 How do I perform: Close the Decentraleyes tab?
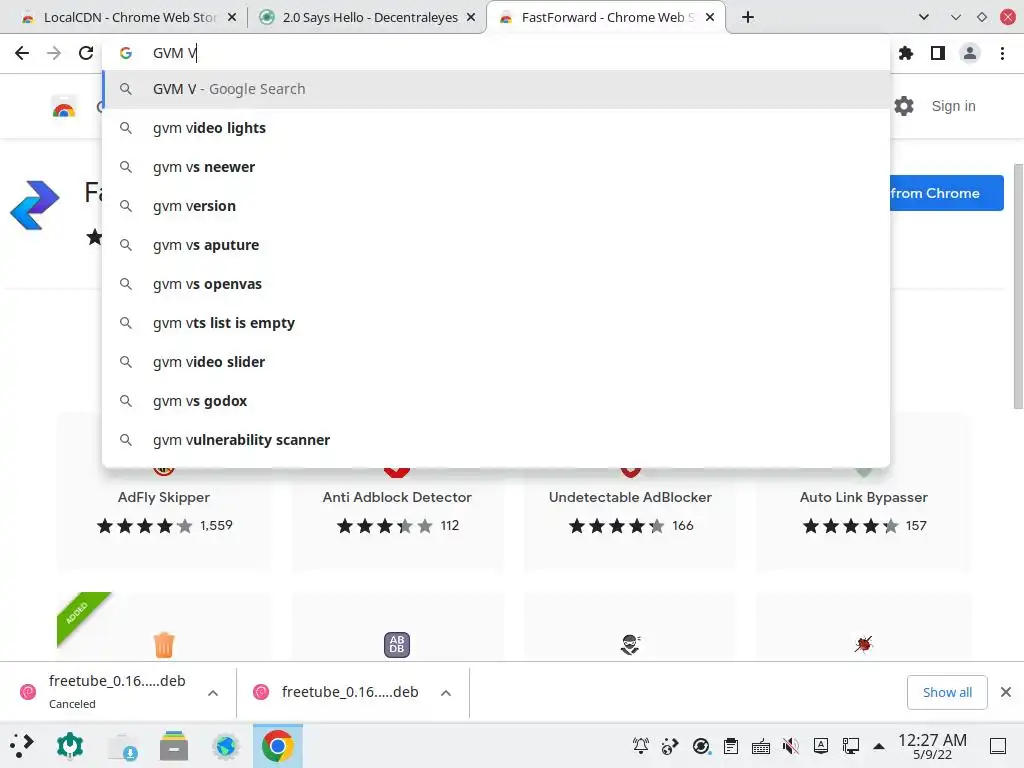[x=471, y=18]
